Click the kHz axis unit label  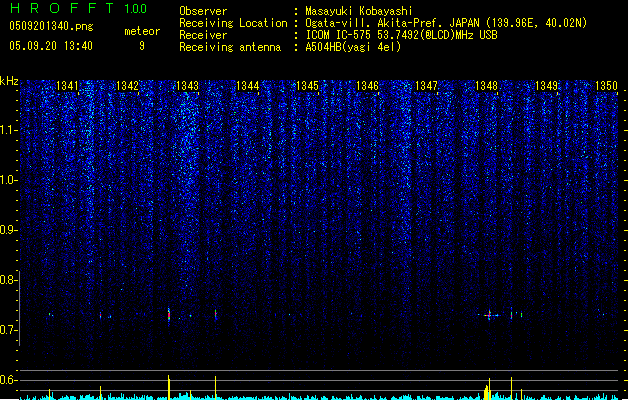(x=9, y=81)
